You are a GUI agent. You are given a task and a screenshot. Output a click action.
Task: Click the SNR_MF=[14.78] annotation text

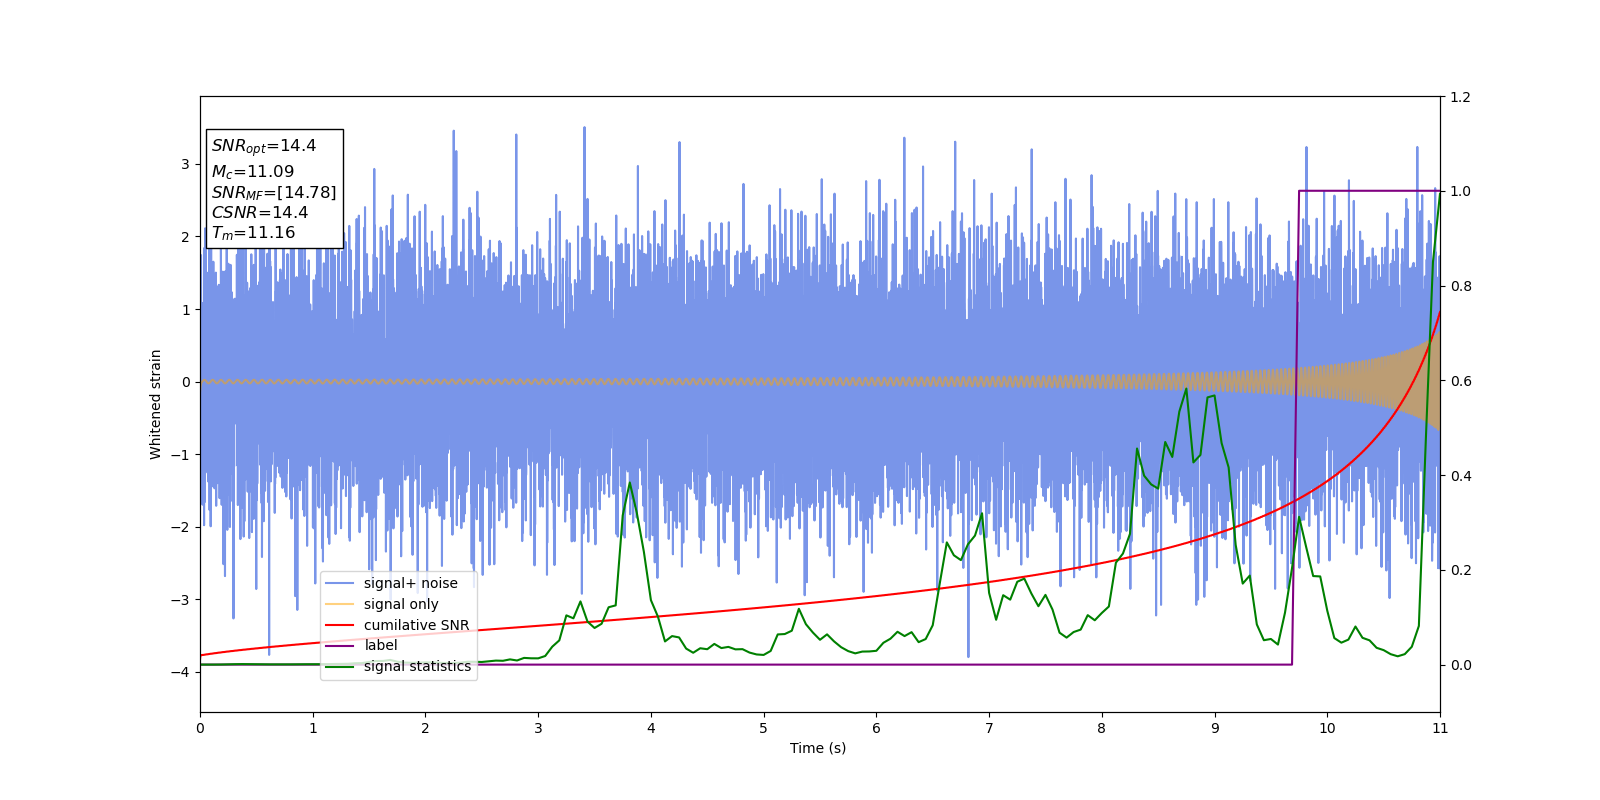[274, 192]
